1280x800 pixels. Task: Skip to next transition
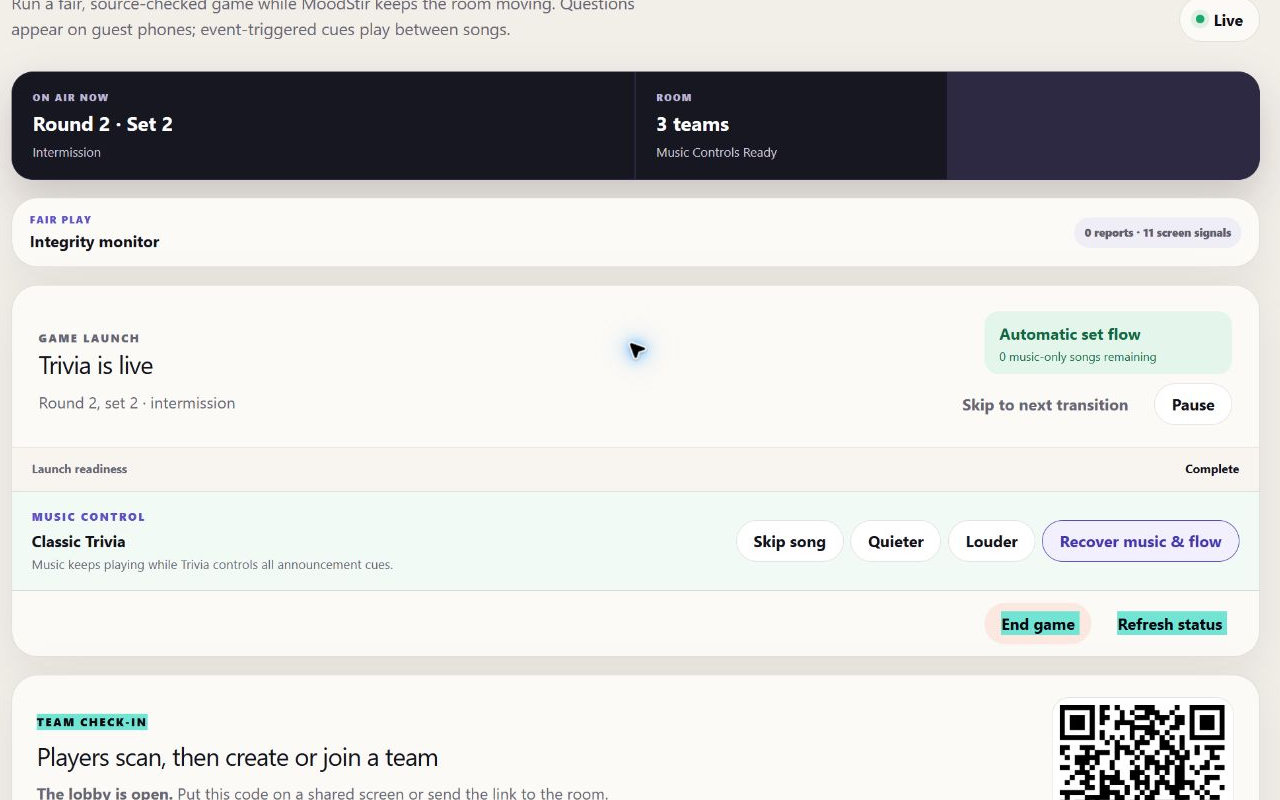point(1045,405)
